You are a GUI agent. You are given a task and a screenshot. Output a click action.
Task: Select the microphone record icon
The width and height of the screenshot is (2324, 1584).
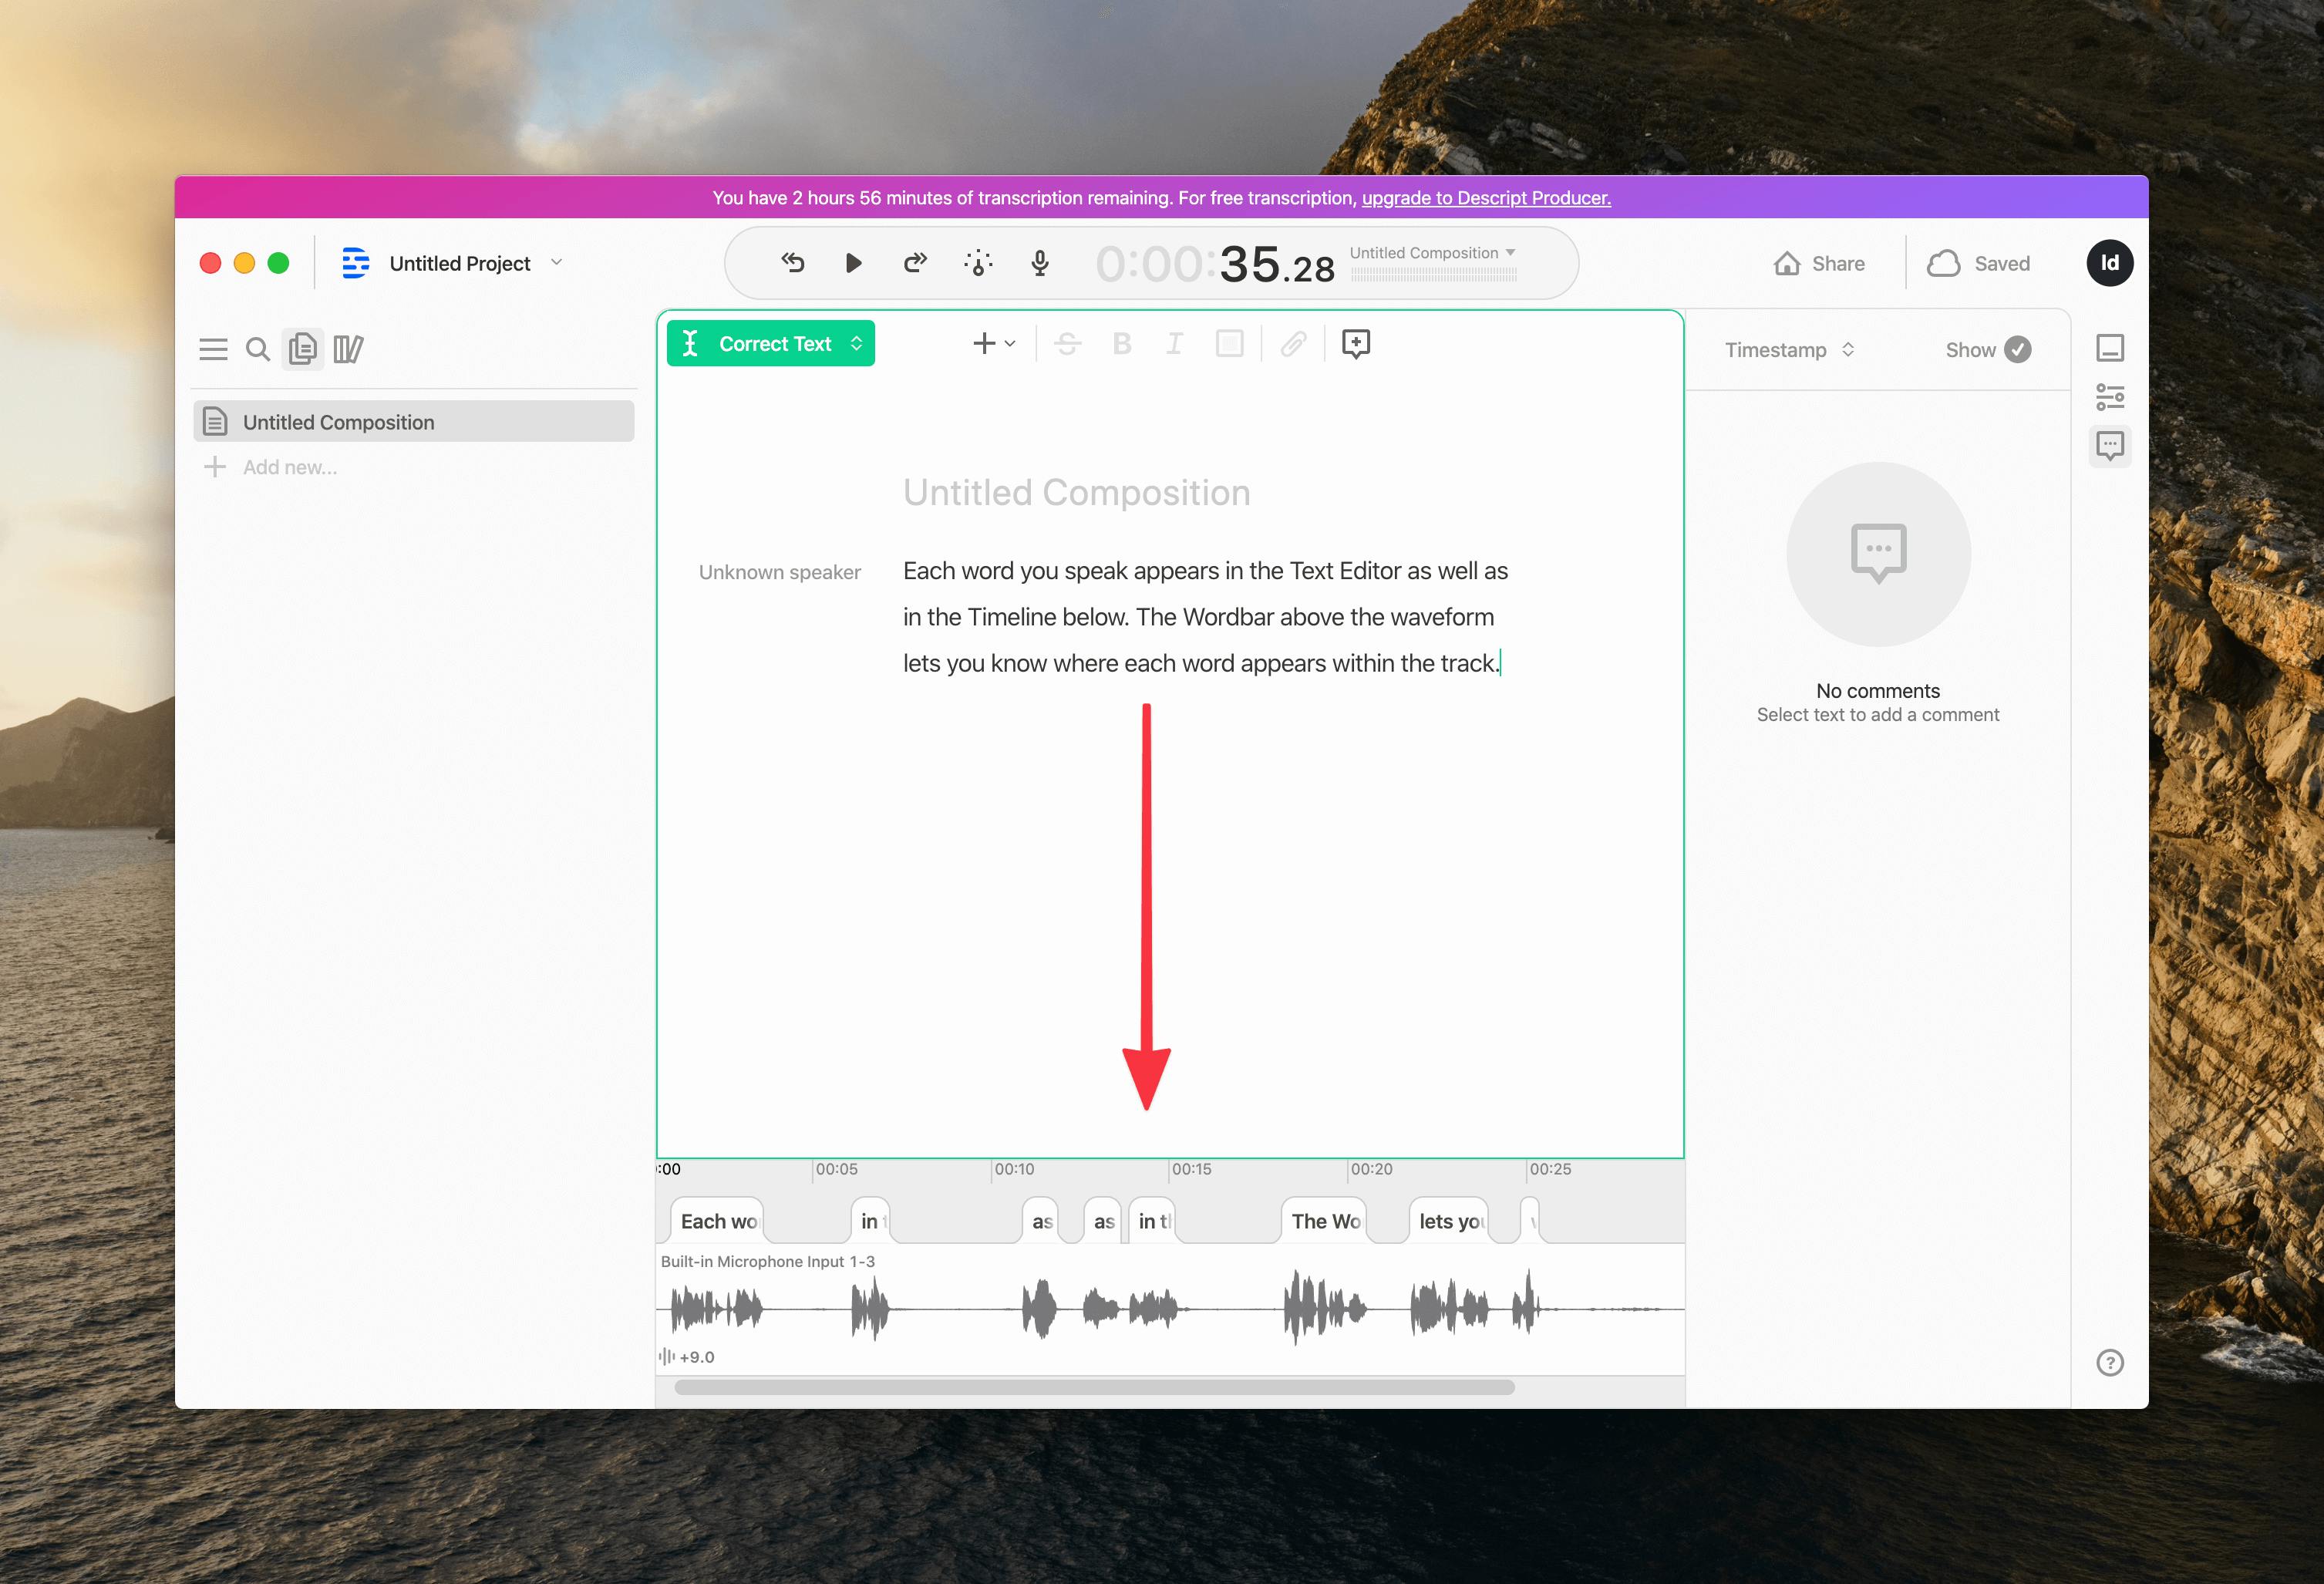tap(1044, 265)
